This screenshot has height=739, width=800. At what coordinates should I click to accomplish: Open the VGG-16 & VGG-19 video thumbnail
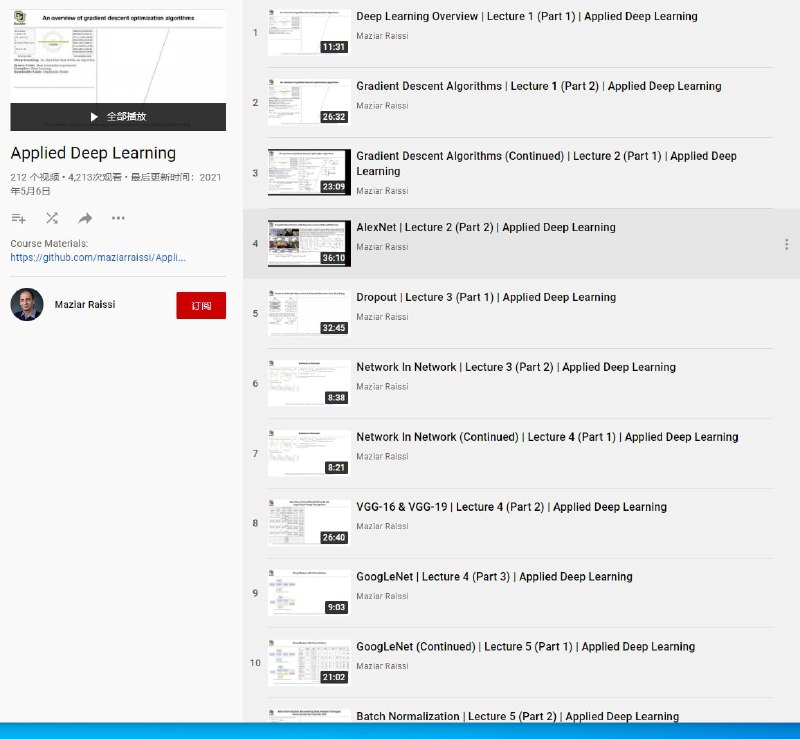click(309, 523)
